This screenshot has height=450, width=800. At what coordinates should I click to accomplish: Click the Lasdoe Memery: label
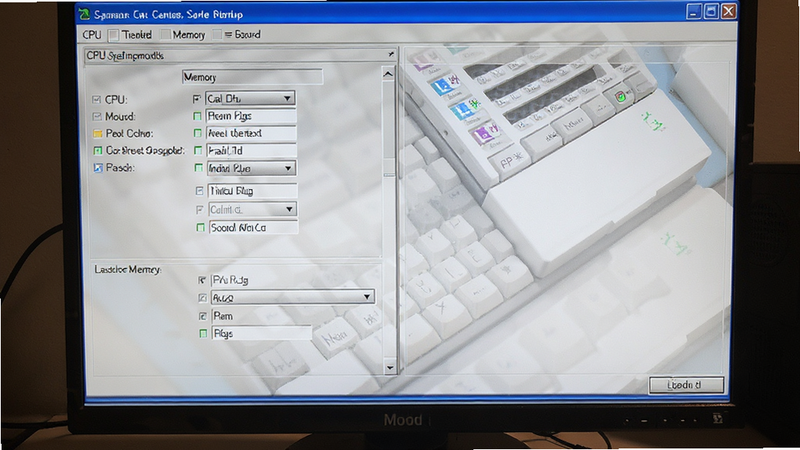click(x=128, y=269)
